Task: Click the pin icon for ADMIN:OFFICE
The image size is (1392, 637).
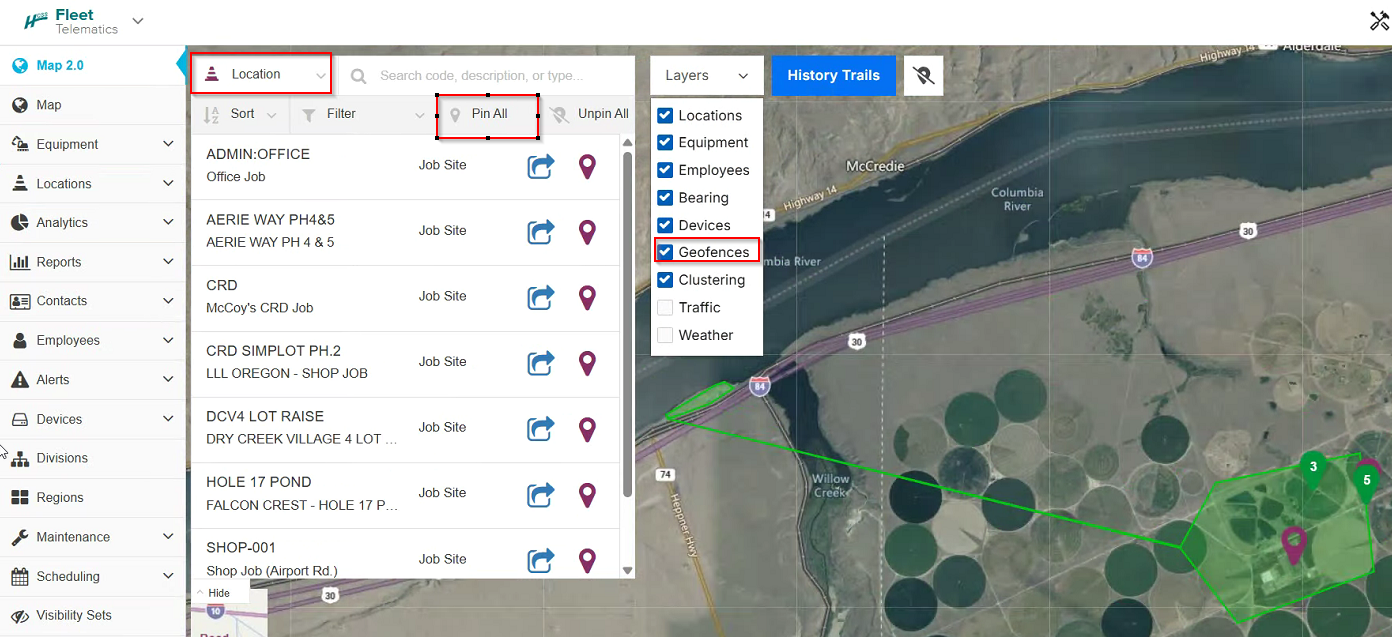Action: 588,166
